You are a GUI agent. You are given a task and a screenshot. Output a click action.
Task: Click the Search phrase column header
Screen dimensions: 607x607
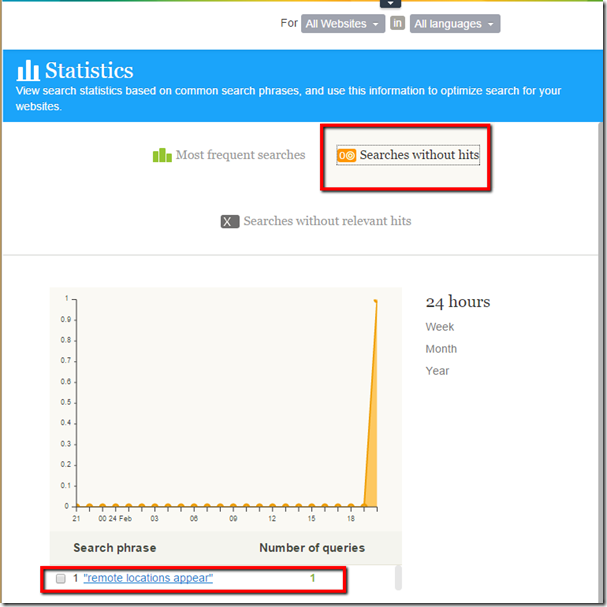coord(114,548)
